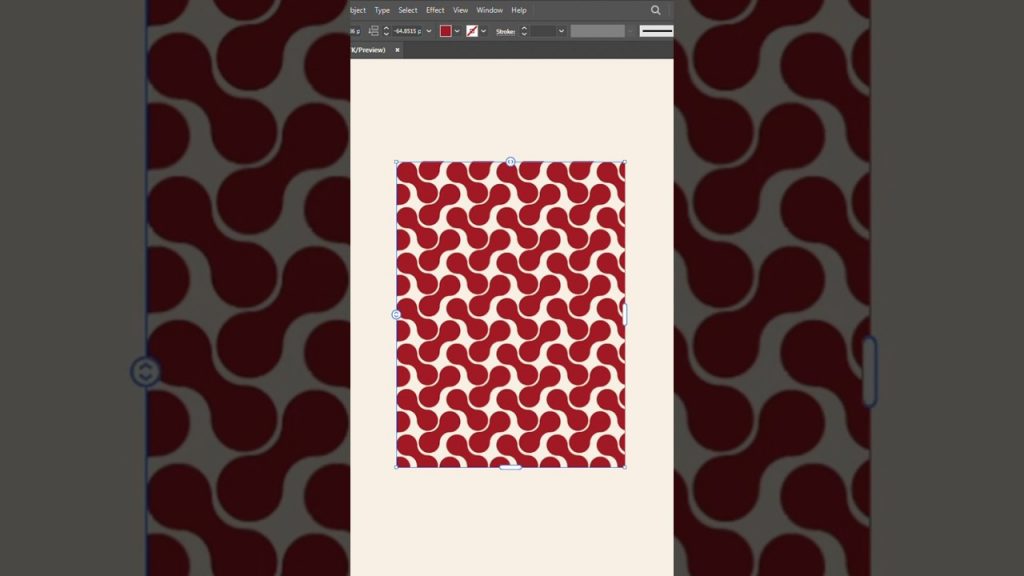
Task: Open the Window menu
Action: 490,10
